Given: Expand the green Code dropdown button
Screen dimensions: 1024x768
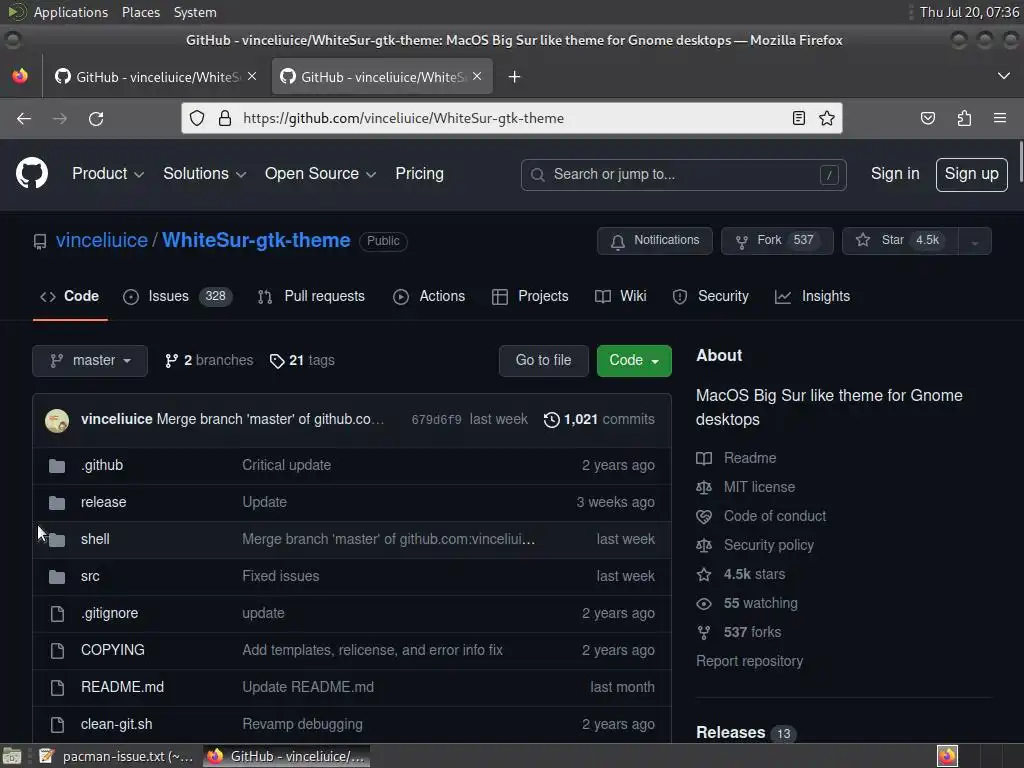Looking at the screenshot, I should click(633, 360).
